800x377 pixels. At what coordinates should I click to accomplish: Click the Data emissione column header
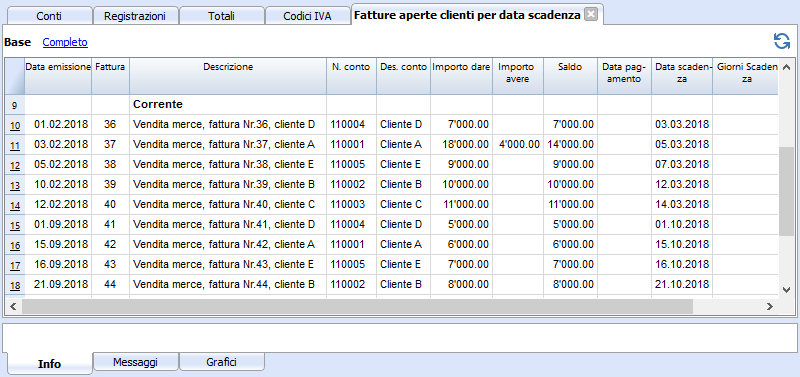pos(58,76)
